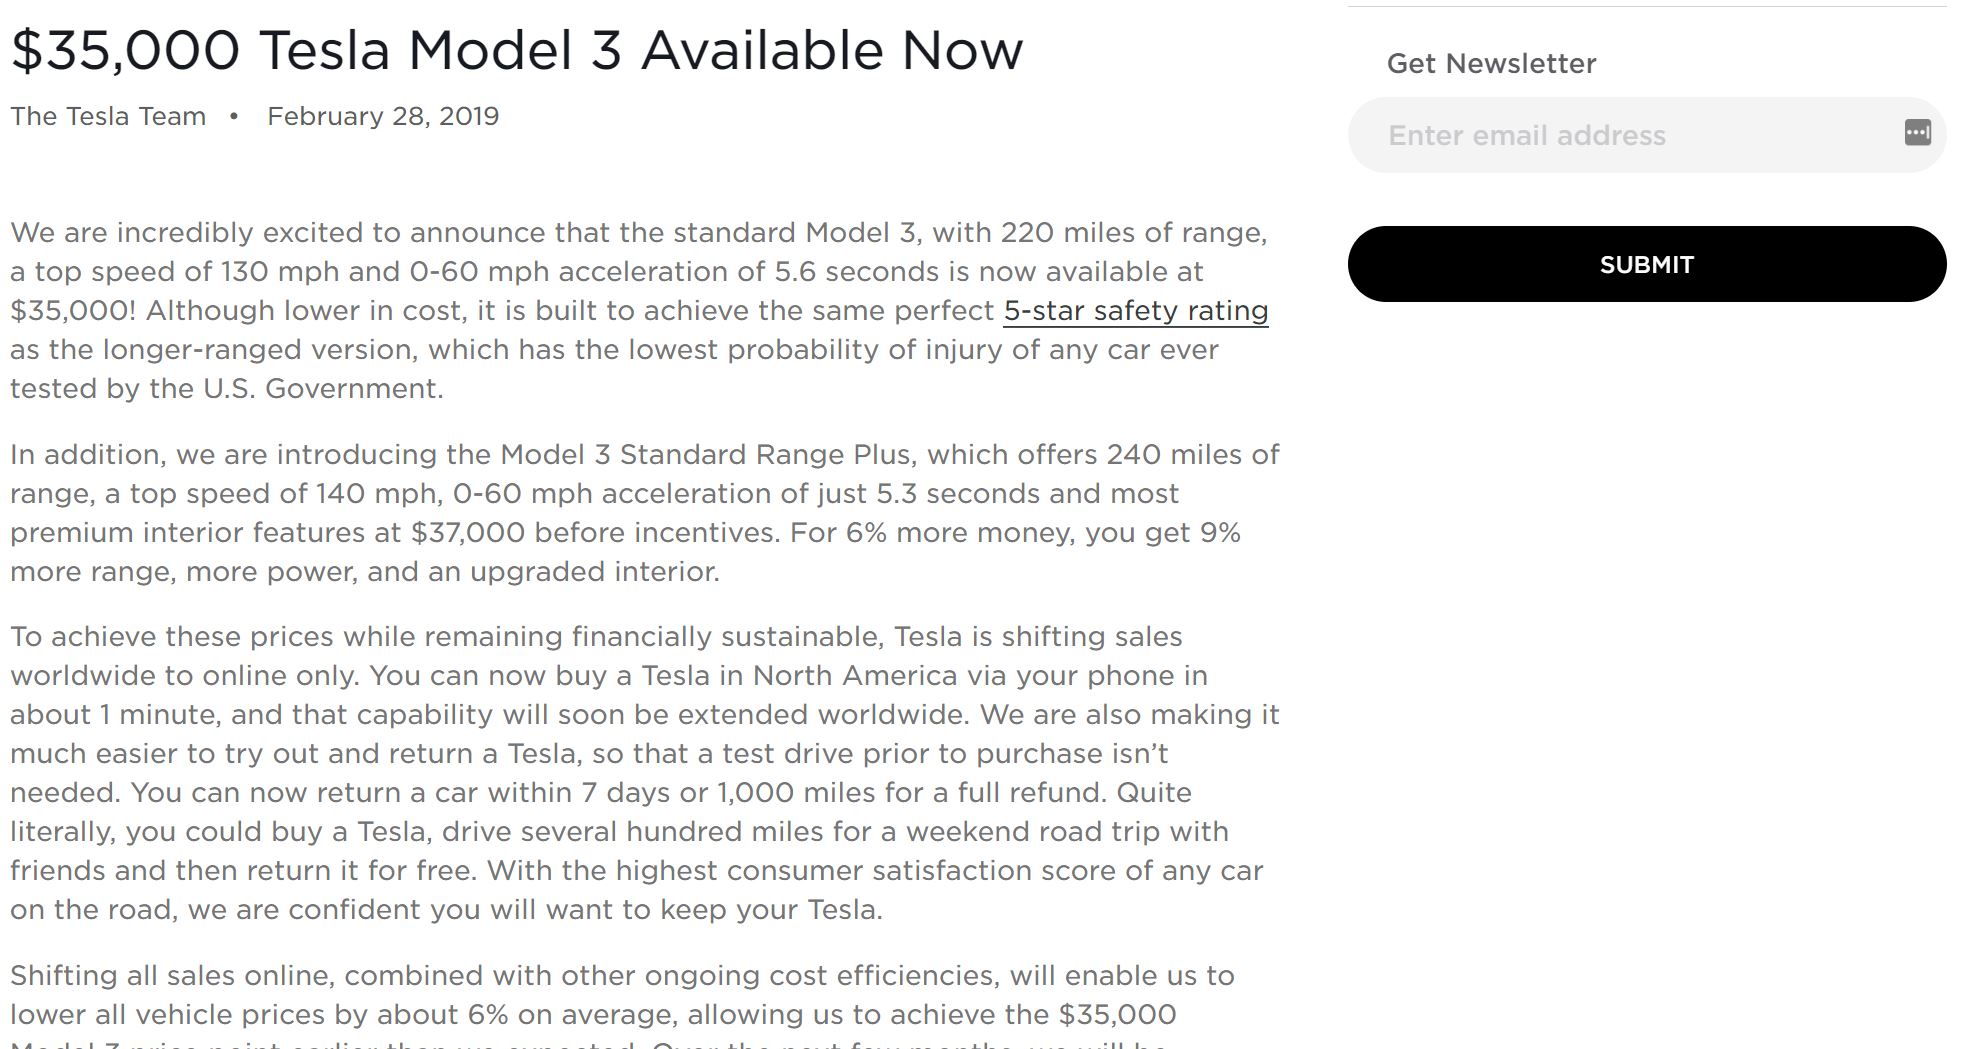Click the Model 3 Standard Range Plus text
1973x1049 pixels.
(705, 455)
